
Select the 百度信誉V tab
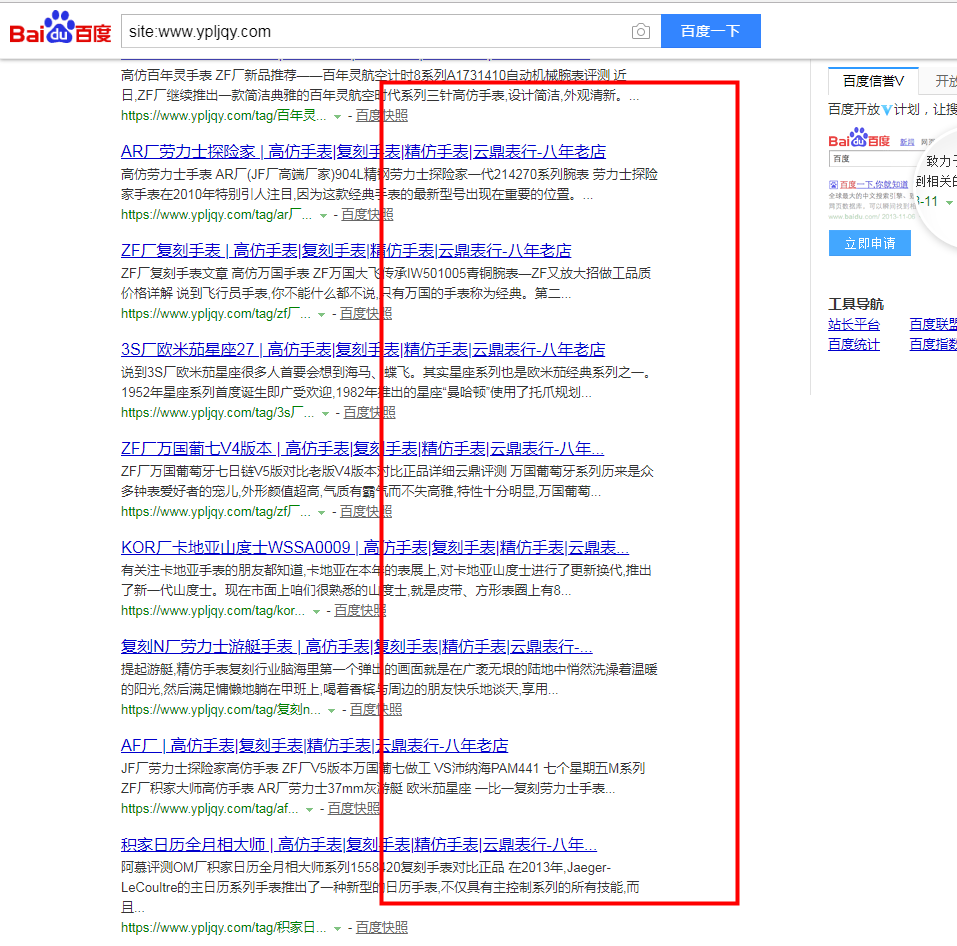pyautogui.click(x=873, y=81)
